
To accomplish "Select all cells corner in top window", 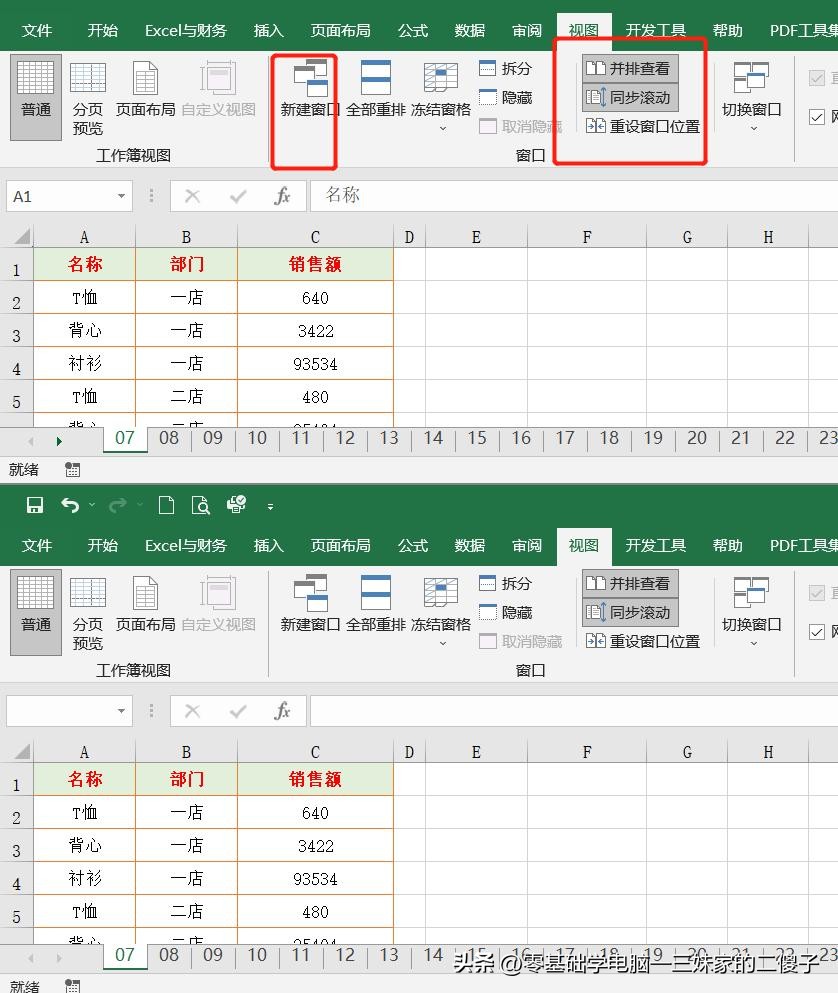I will [x=22, y=237].
